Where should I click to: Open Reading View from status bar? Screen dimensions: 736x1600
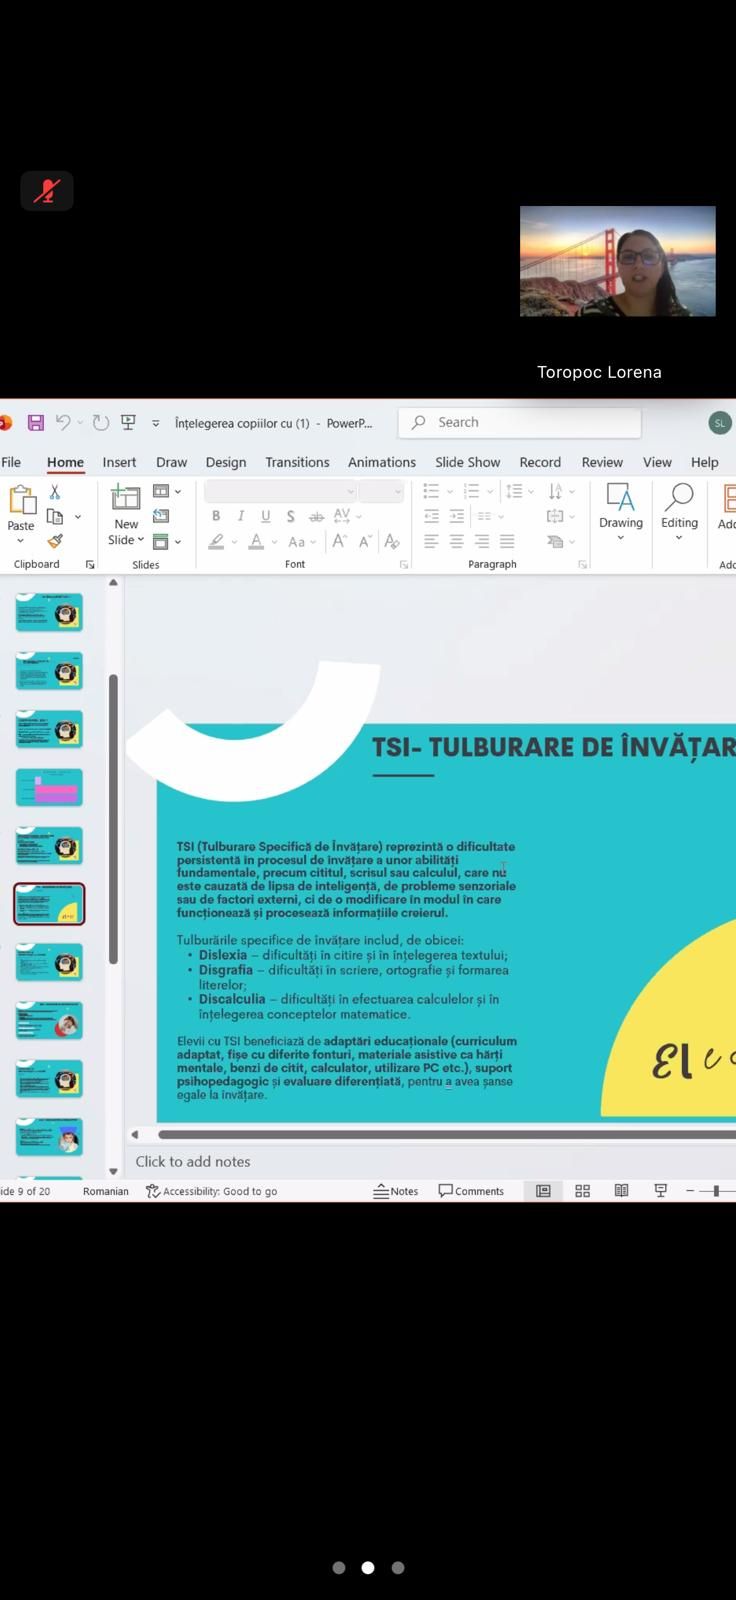(x=621, y=1191)
